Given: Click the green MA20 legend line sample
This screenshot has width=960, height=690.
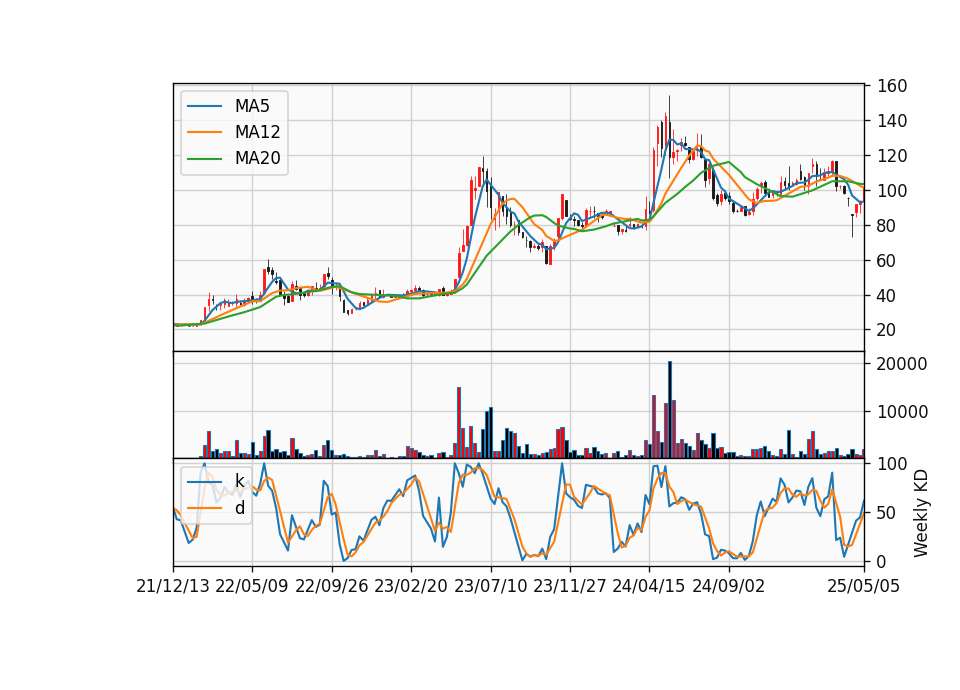Looking at the screenshot, I should click(204, 159).
